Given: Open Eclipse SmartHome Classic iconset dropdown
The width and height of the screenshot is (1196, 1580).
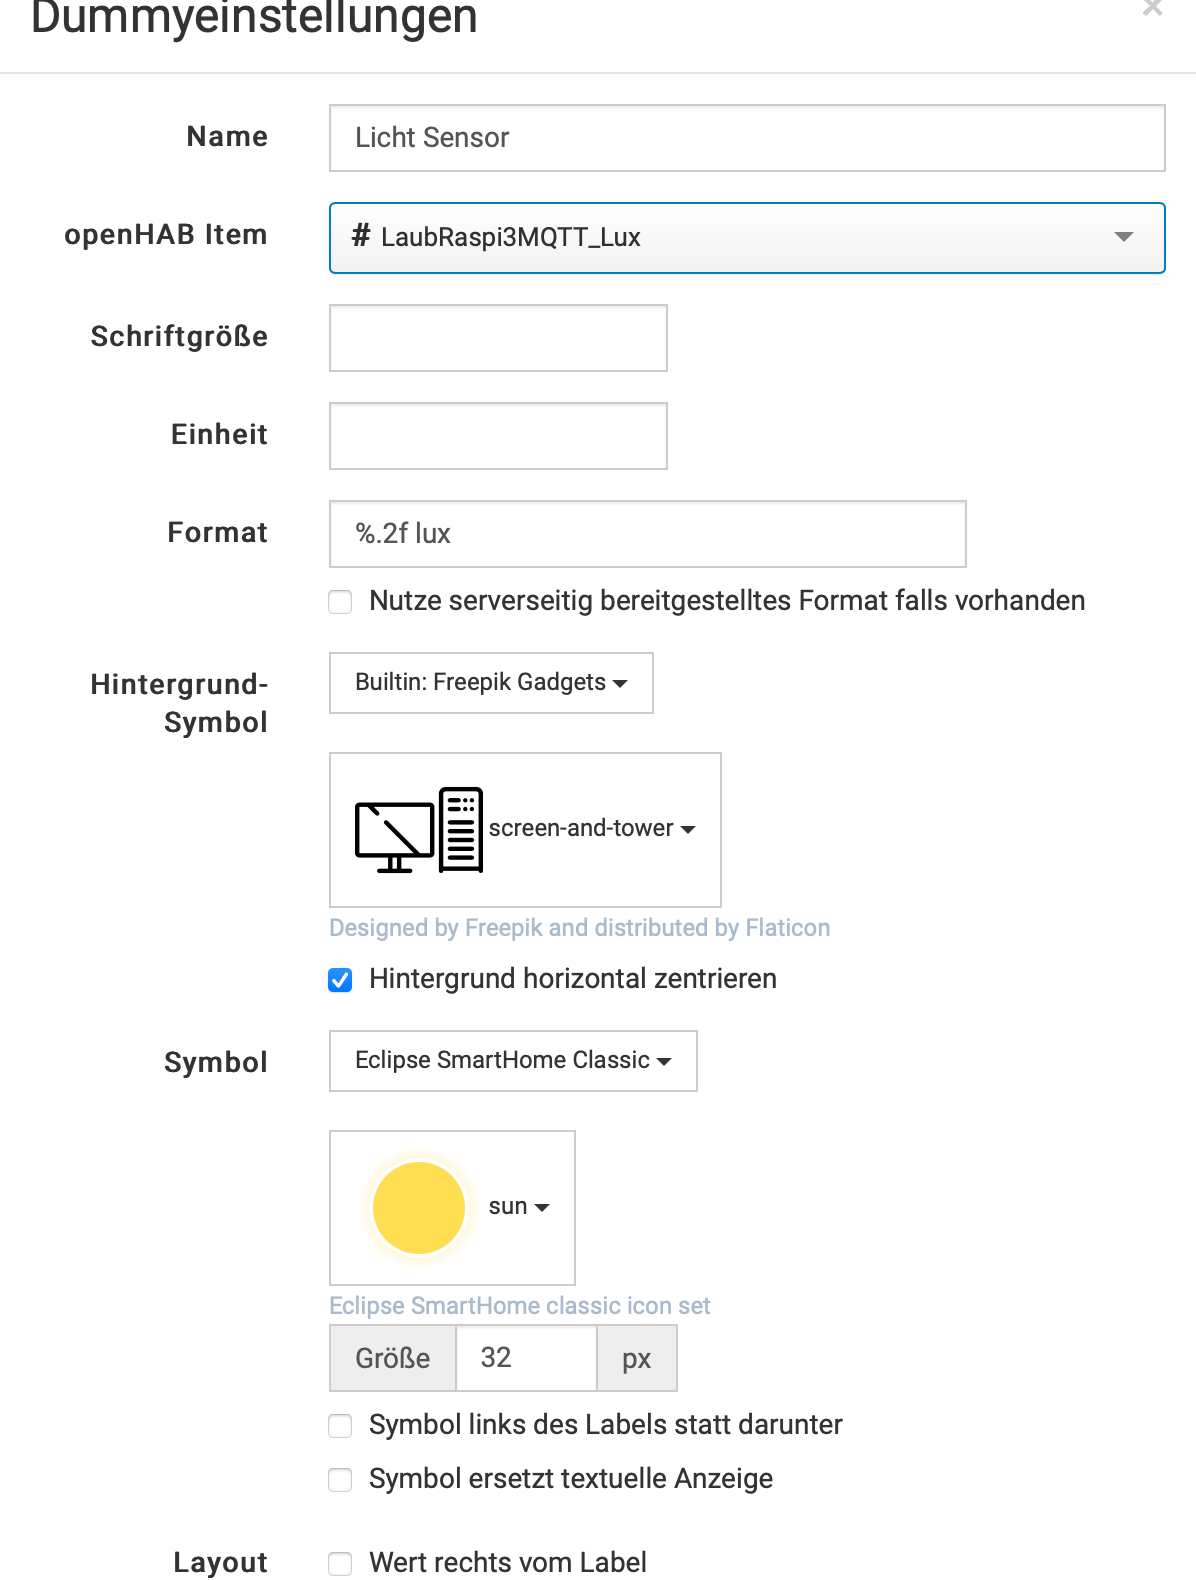Looking at the screenshot, I should tap(513, 1061).
